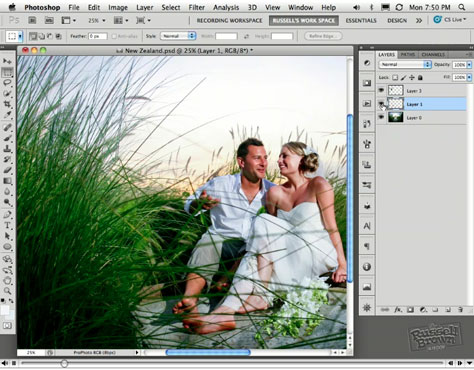474x370 pixels.
Task: Select the Rectangular Marquee tool in toolbox
Action: (x=7, y=72)
